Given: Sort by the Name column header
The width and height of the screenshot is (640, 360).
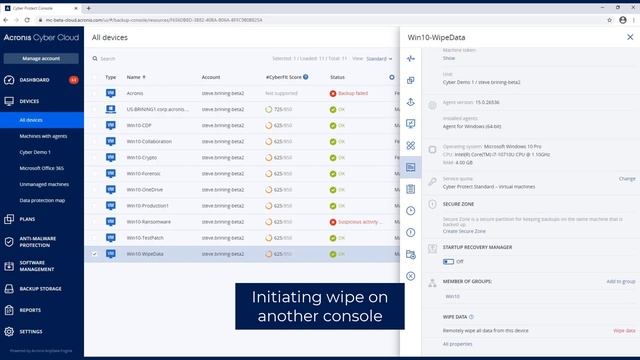Looking at the screenshot, I should coord(136,77).
